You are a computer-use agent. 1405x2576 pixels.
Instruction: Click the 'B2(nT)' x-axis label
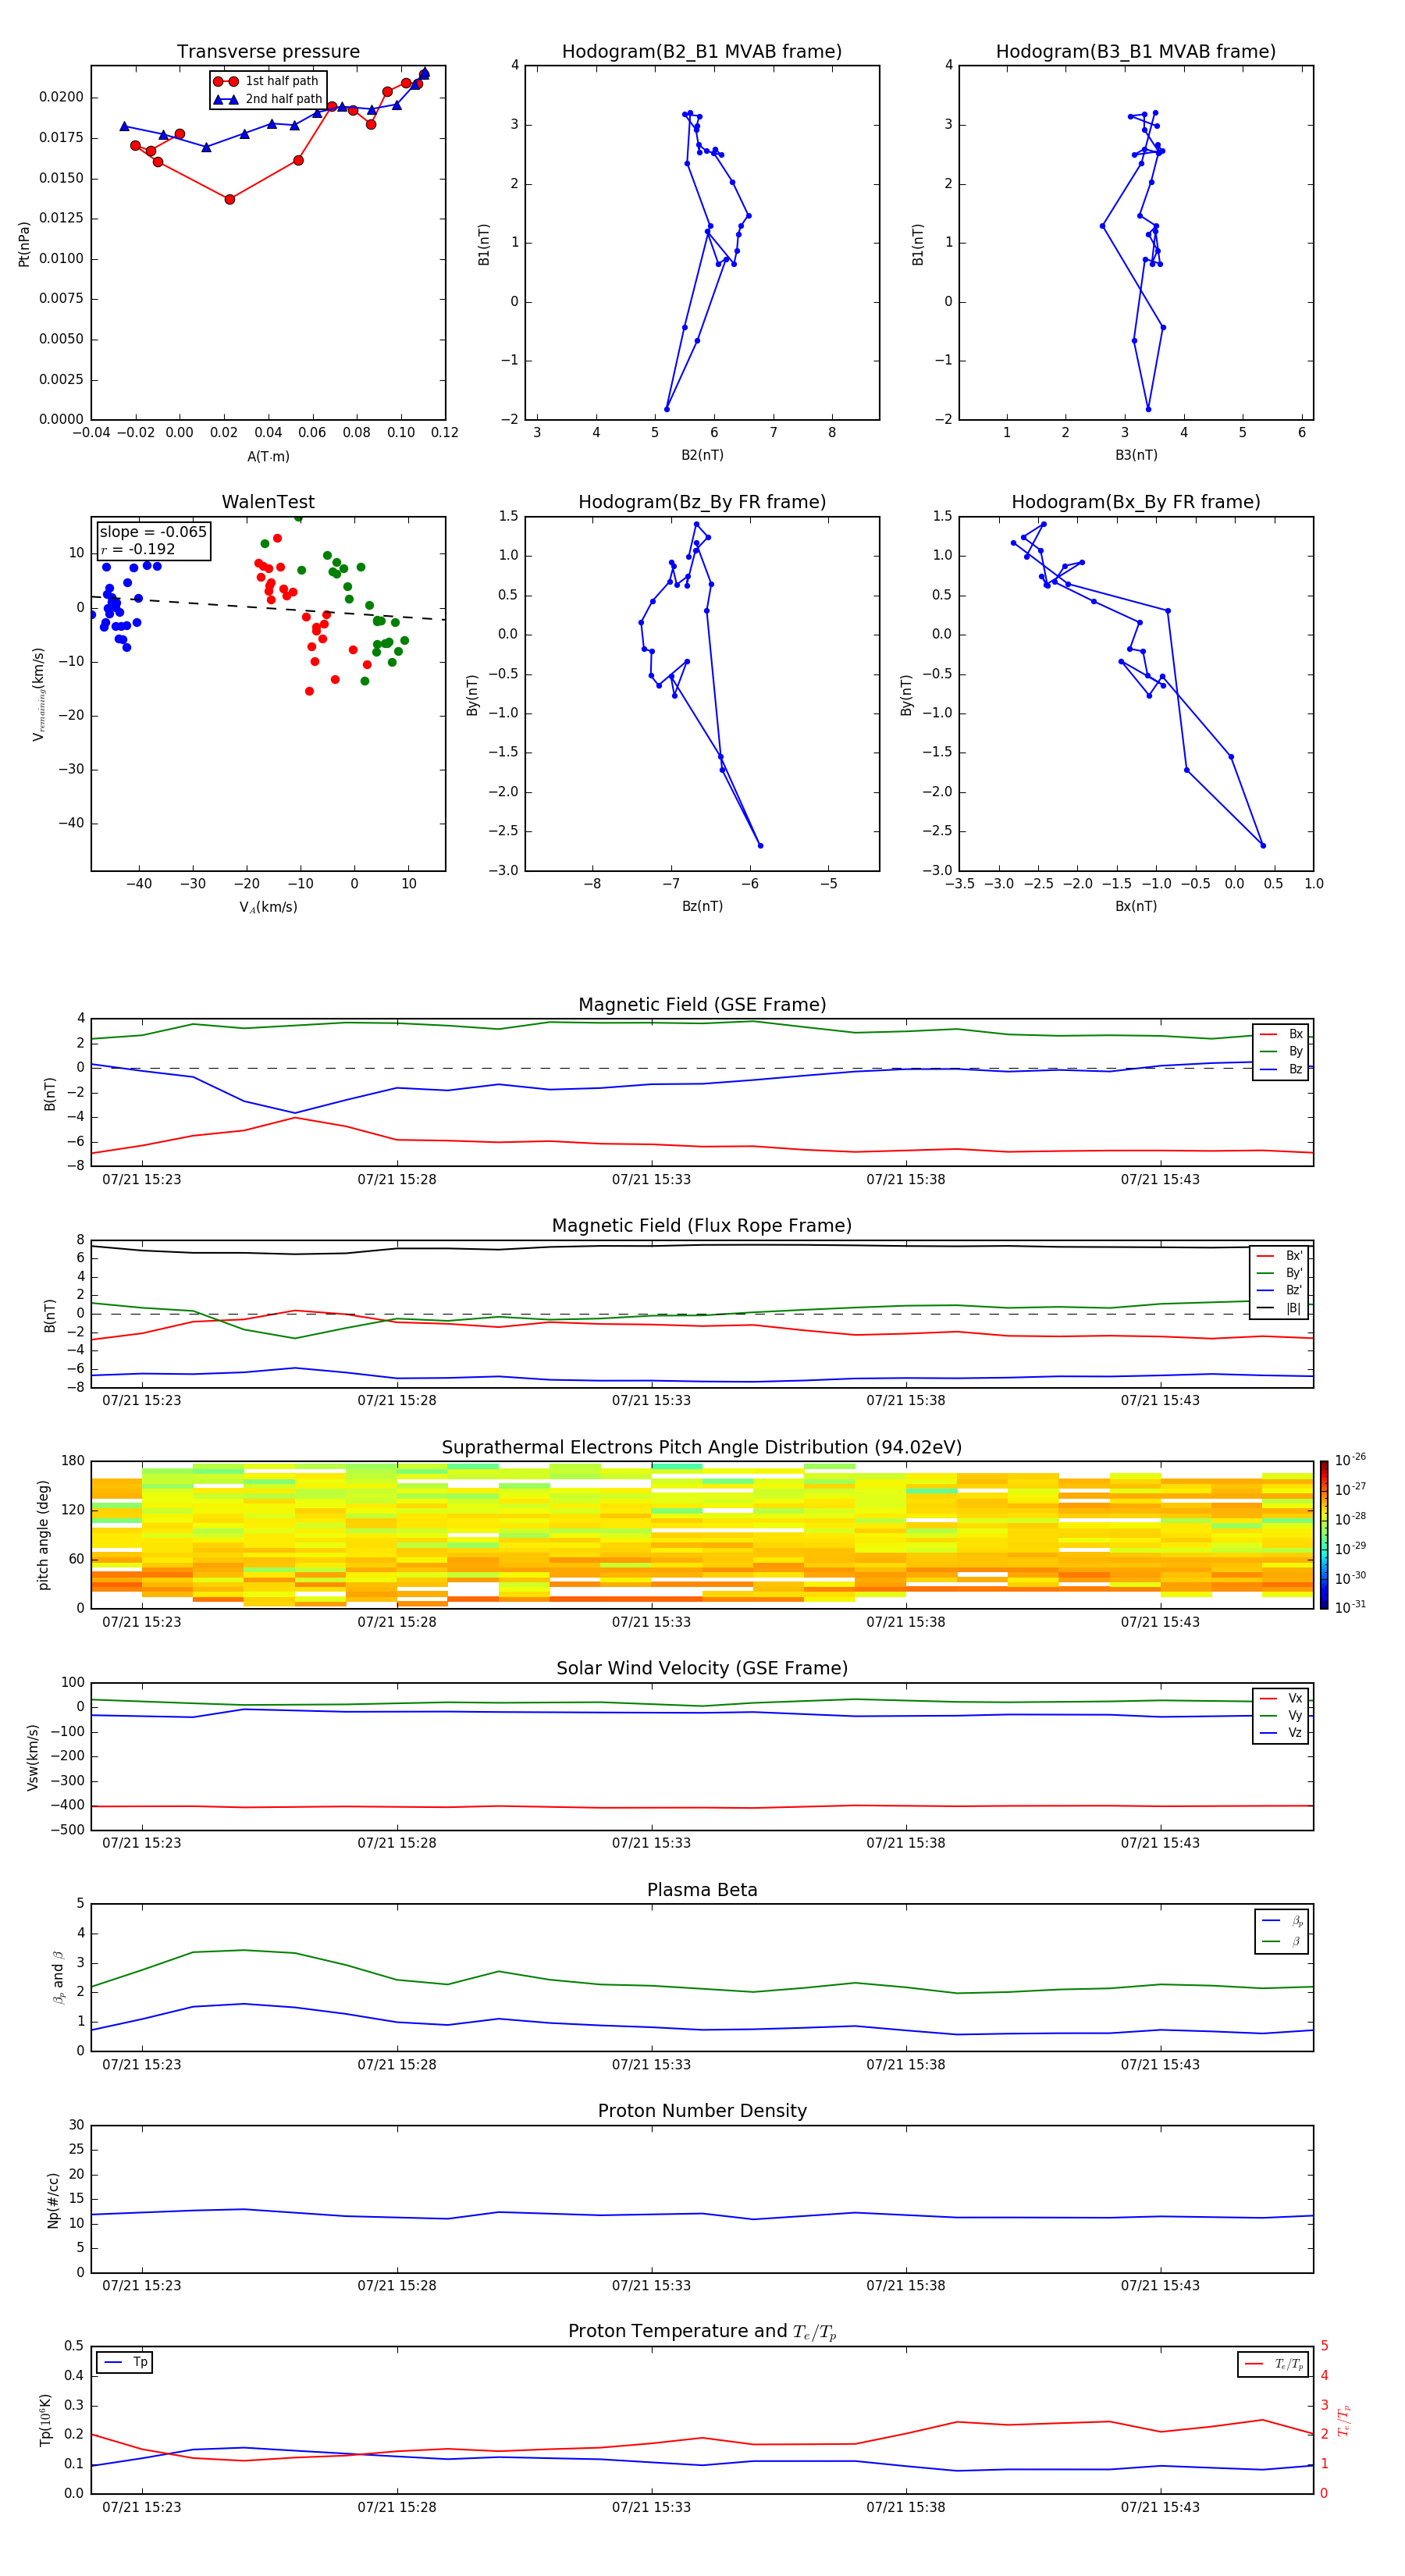702,455
